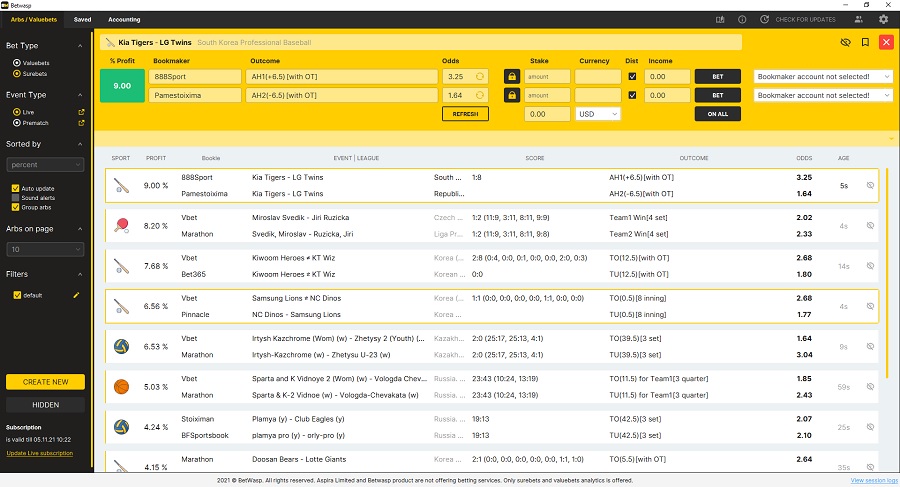
Task: Refresh Pamestoixima odds 1.64 icon
Action: pyautogui.click(x=480, y=95)
